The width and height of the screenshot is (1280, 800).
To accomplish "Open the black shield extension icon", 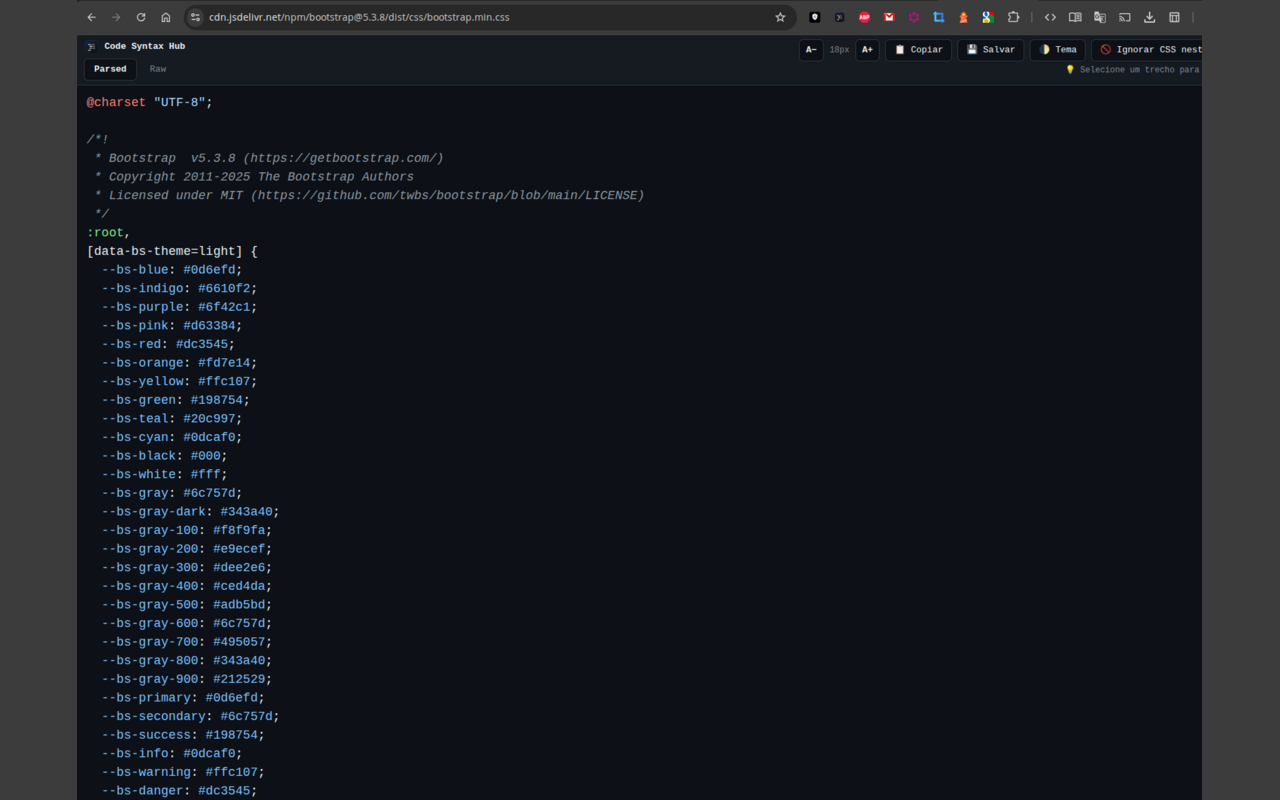I will [x=815, y=17].
